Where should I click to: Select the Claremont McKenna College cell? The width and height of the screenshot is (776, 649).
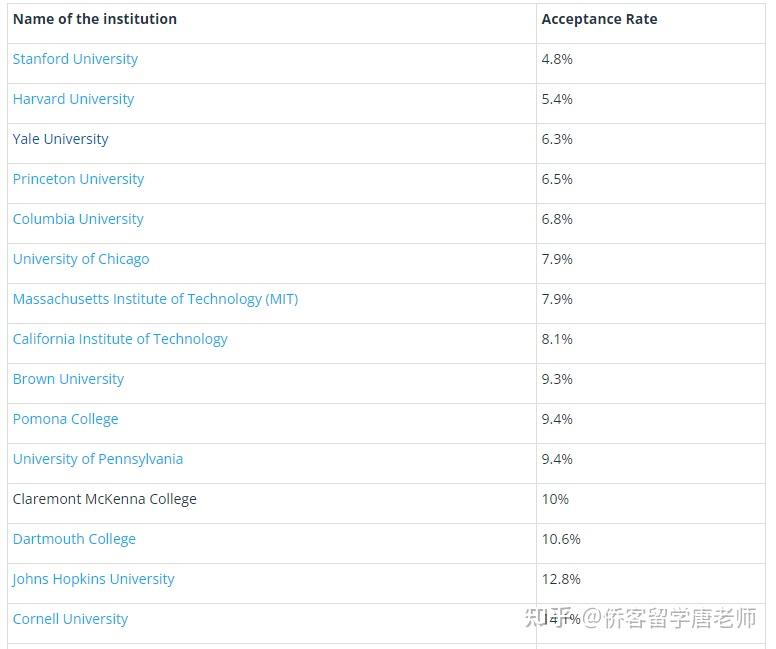pos(104,499)
